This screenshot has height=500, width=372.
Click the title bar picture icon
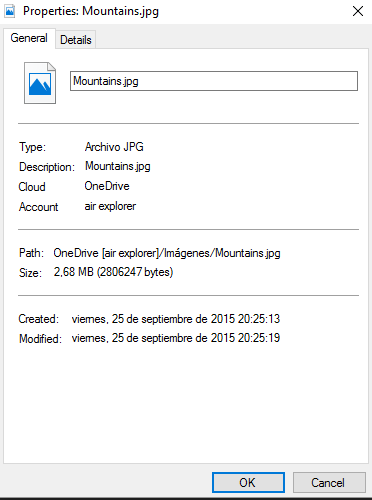coord(10,11)
